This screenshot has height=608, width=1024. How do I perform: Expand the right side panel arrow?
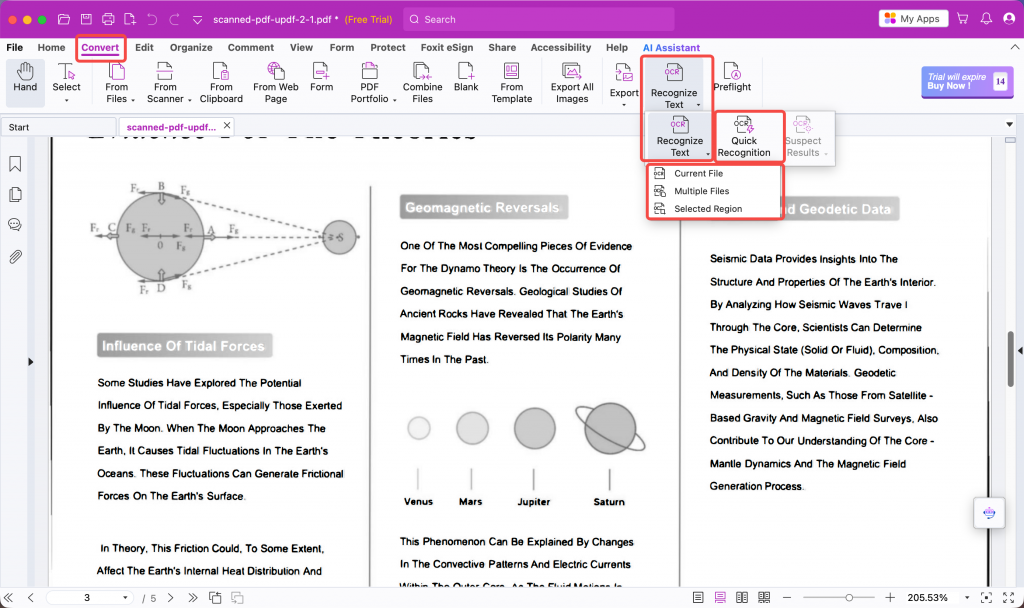(x=1020, y=351)
